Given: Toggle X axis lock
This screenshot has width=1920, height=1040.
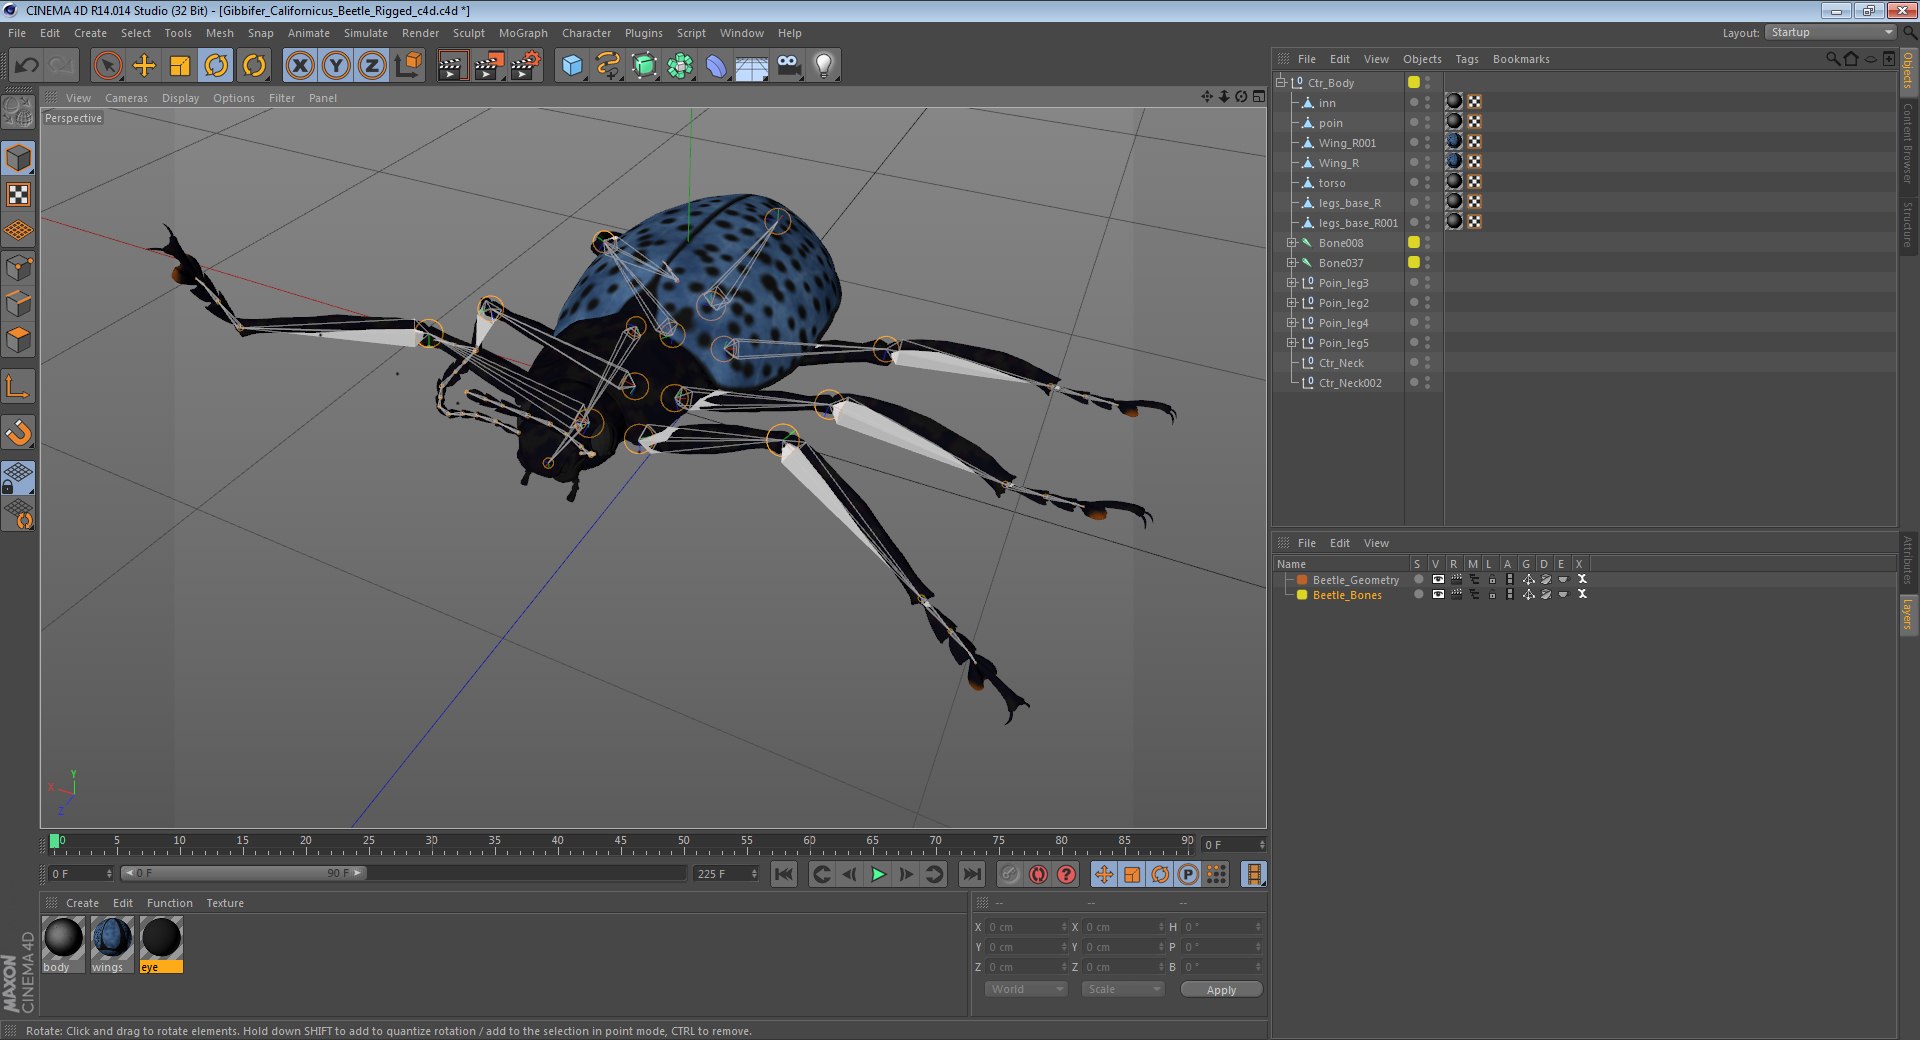Looking at the screenshot, I should tap(299, 66).
